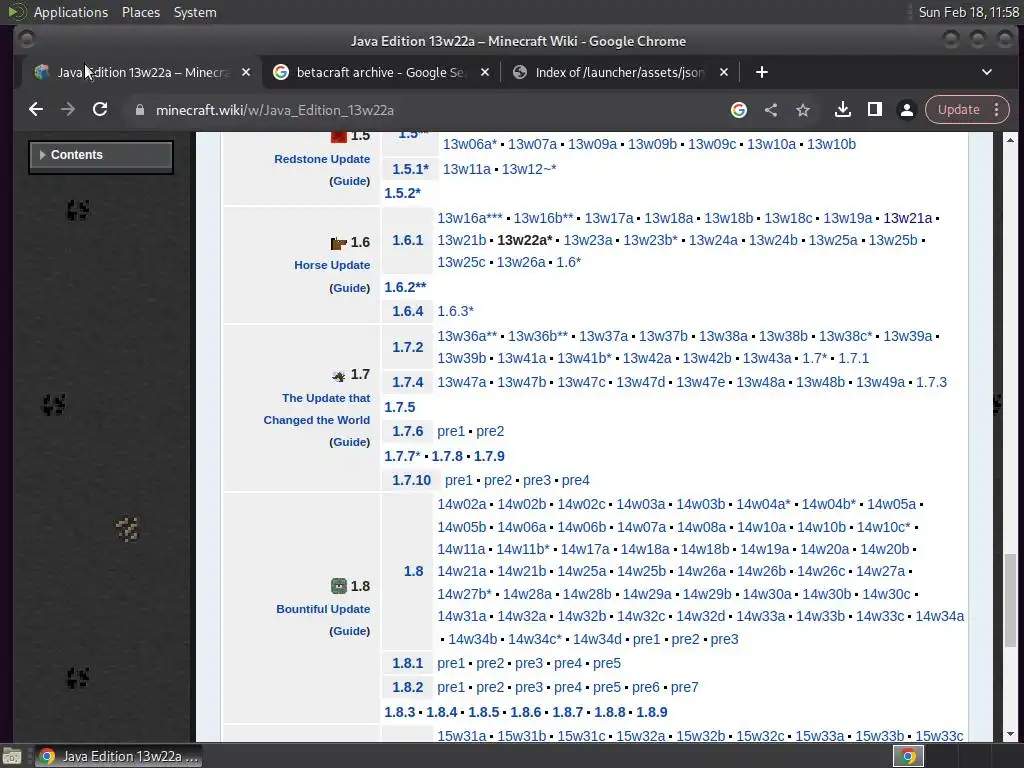Open the 1.6.4 version link
The width and height of the screenshot is (1024, 768).
pyautogui.click(x=408, y=312)
